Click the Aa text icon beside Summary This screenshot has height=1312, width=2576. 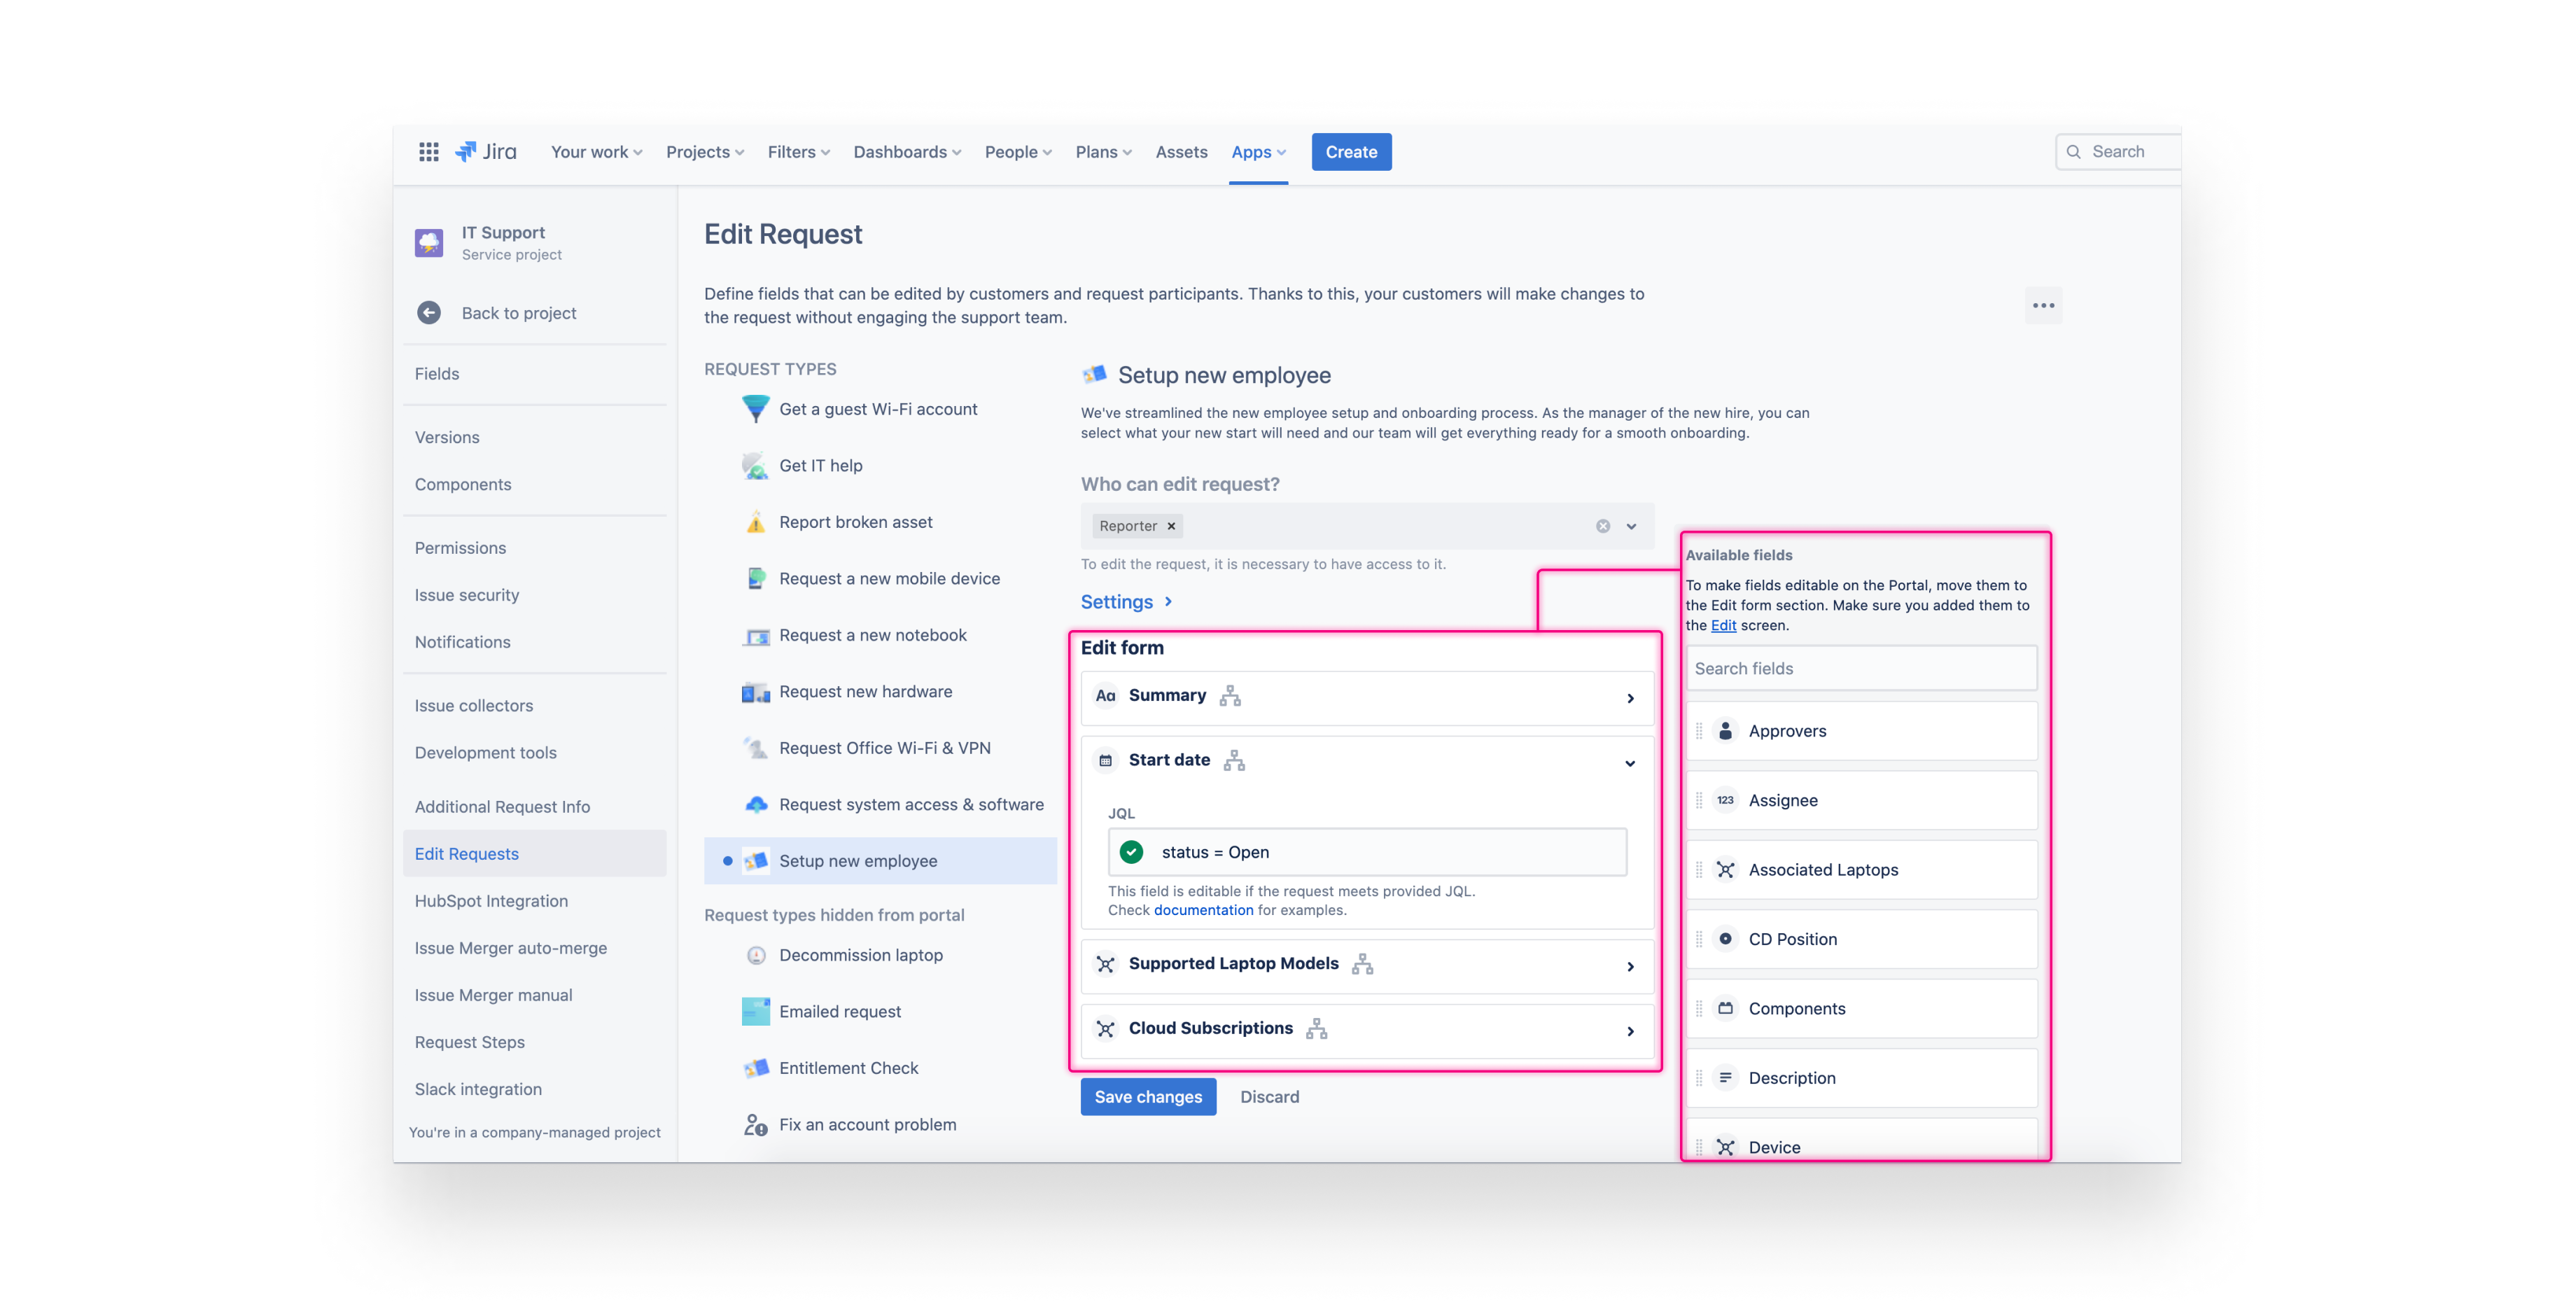pos(1105,695)
